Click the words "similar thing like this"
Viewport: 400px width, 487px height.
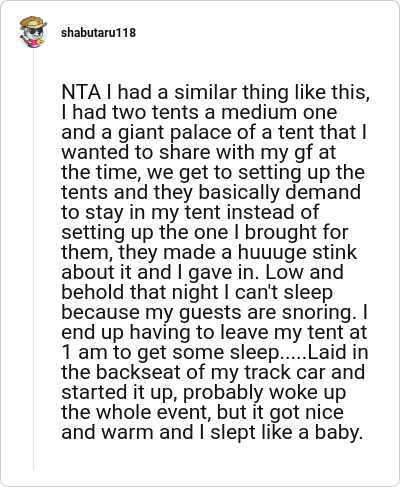tap(272, 92)
